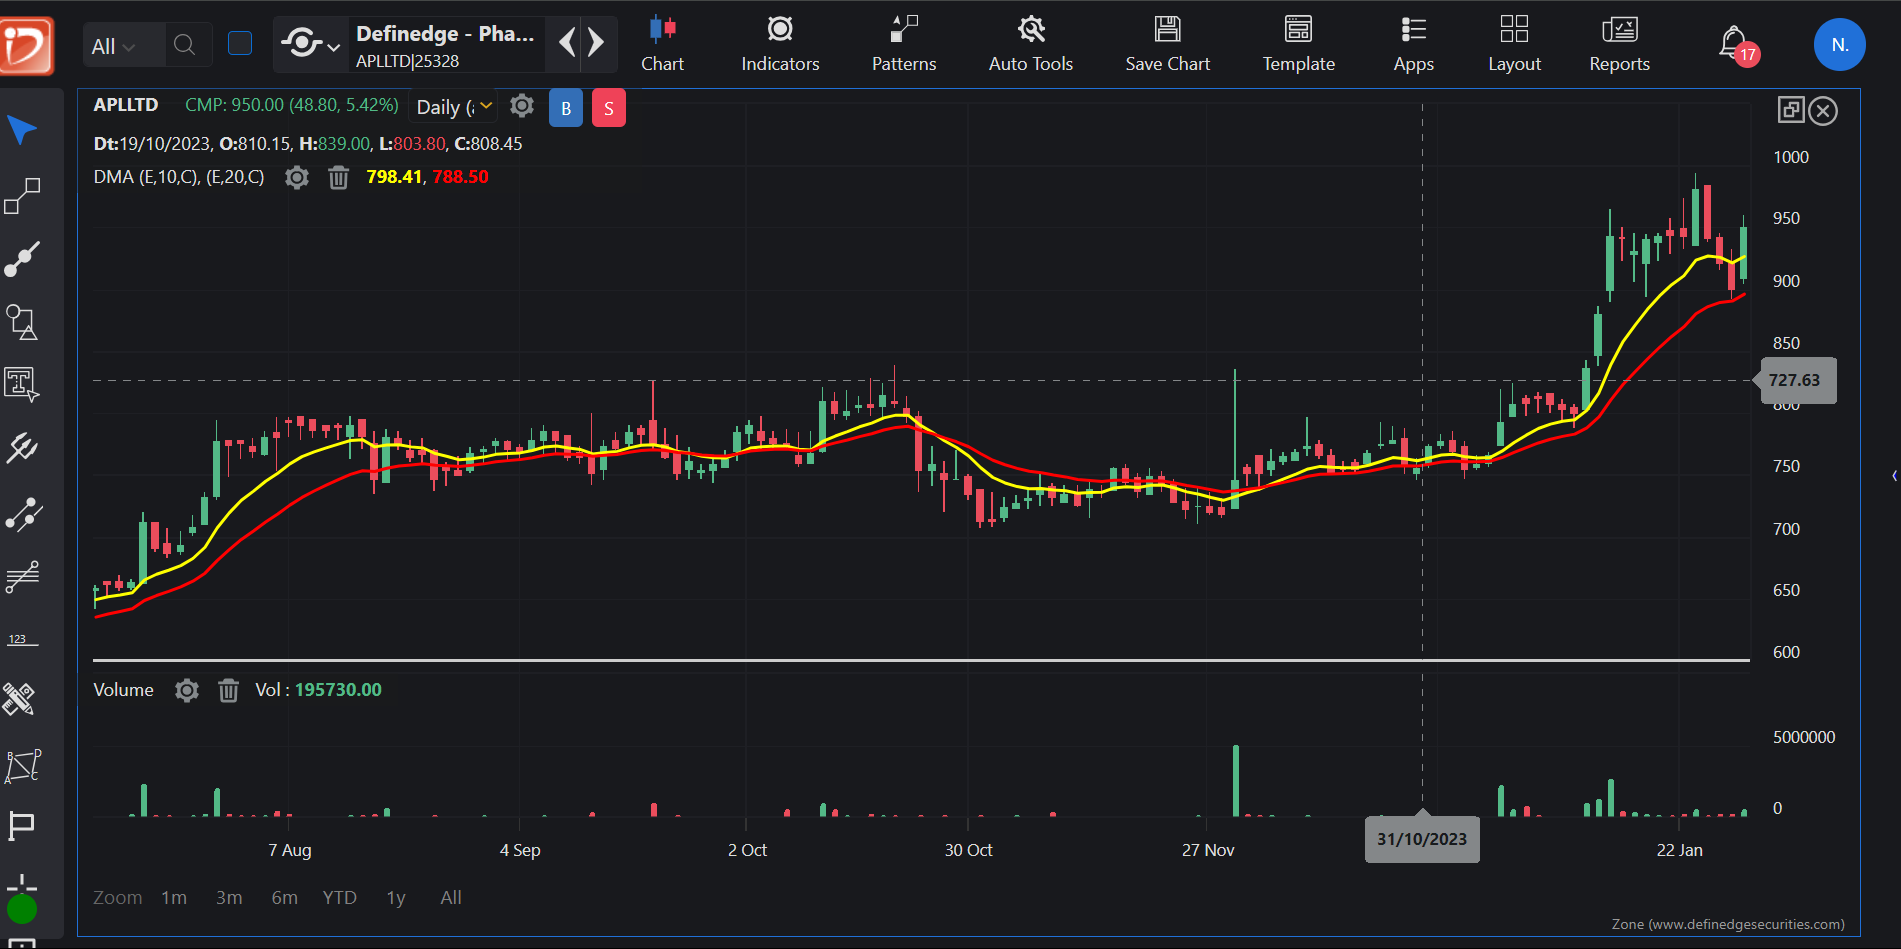
Task: Pop out the chart window icon
Action: point(1791,110)
